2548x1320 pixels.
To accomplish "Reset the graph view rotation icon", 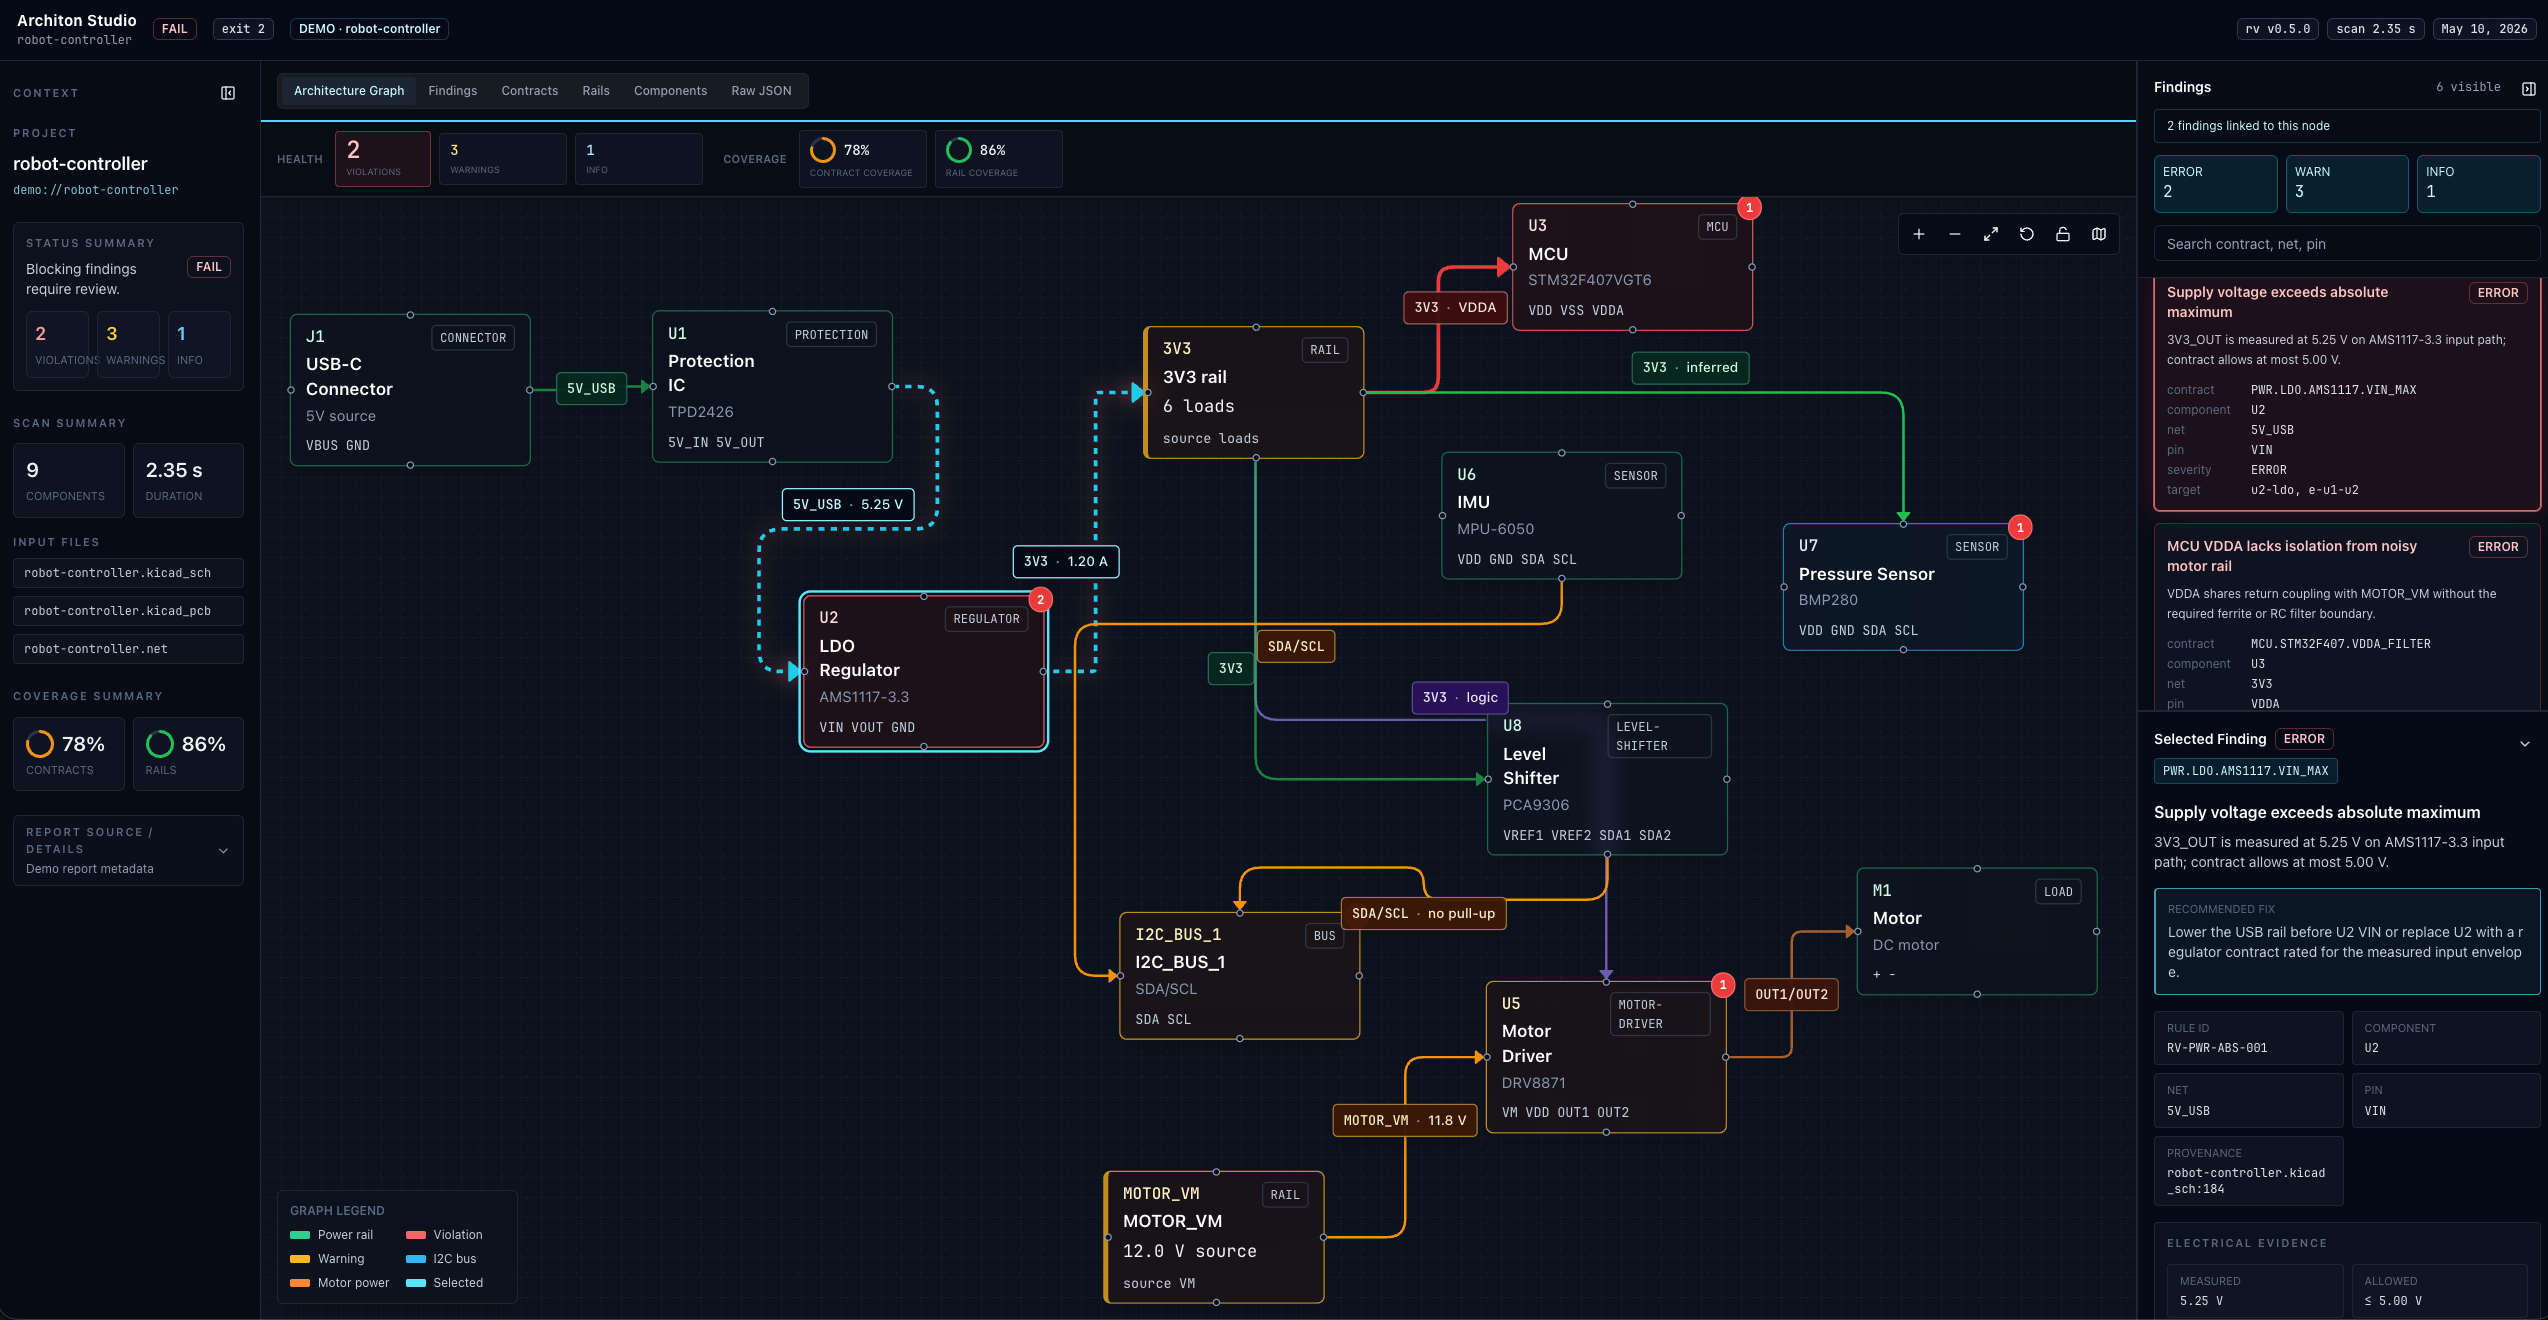I will tap(2026, 234).
